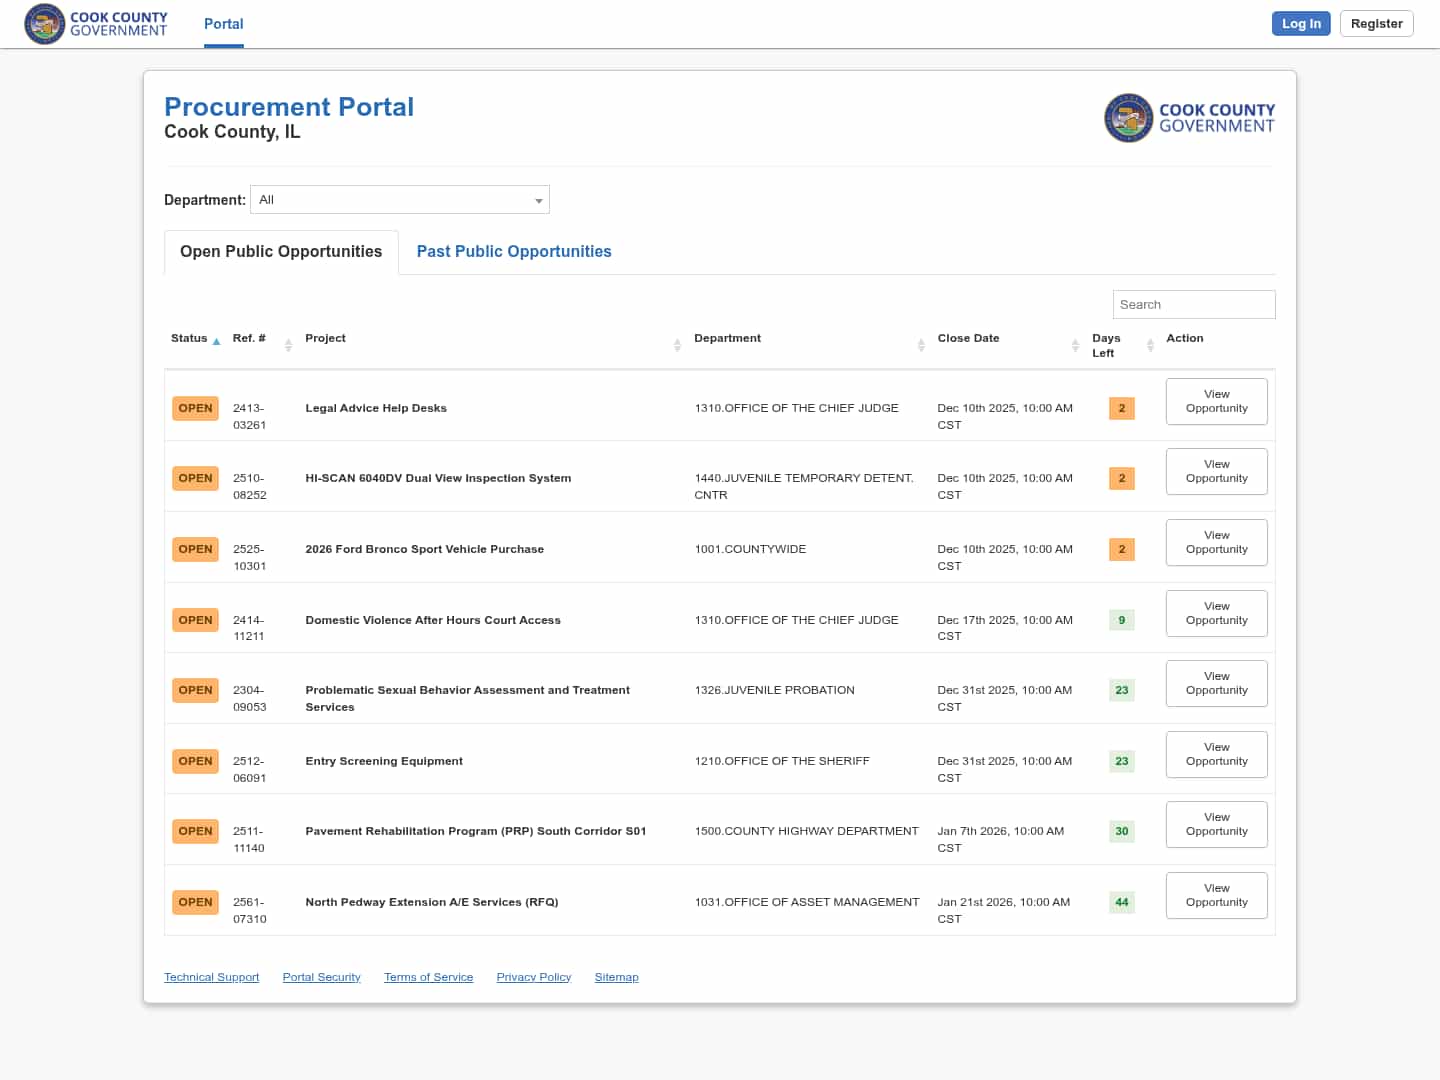Open the Technical Support link
Image resolution: width=1440 pixels, height=1080 pixels.
[x=211, y=977]
